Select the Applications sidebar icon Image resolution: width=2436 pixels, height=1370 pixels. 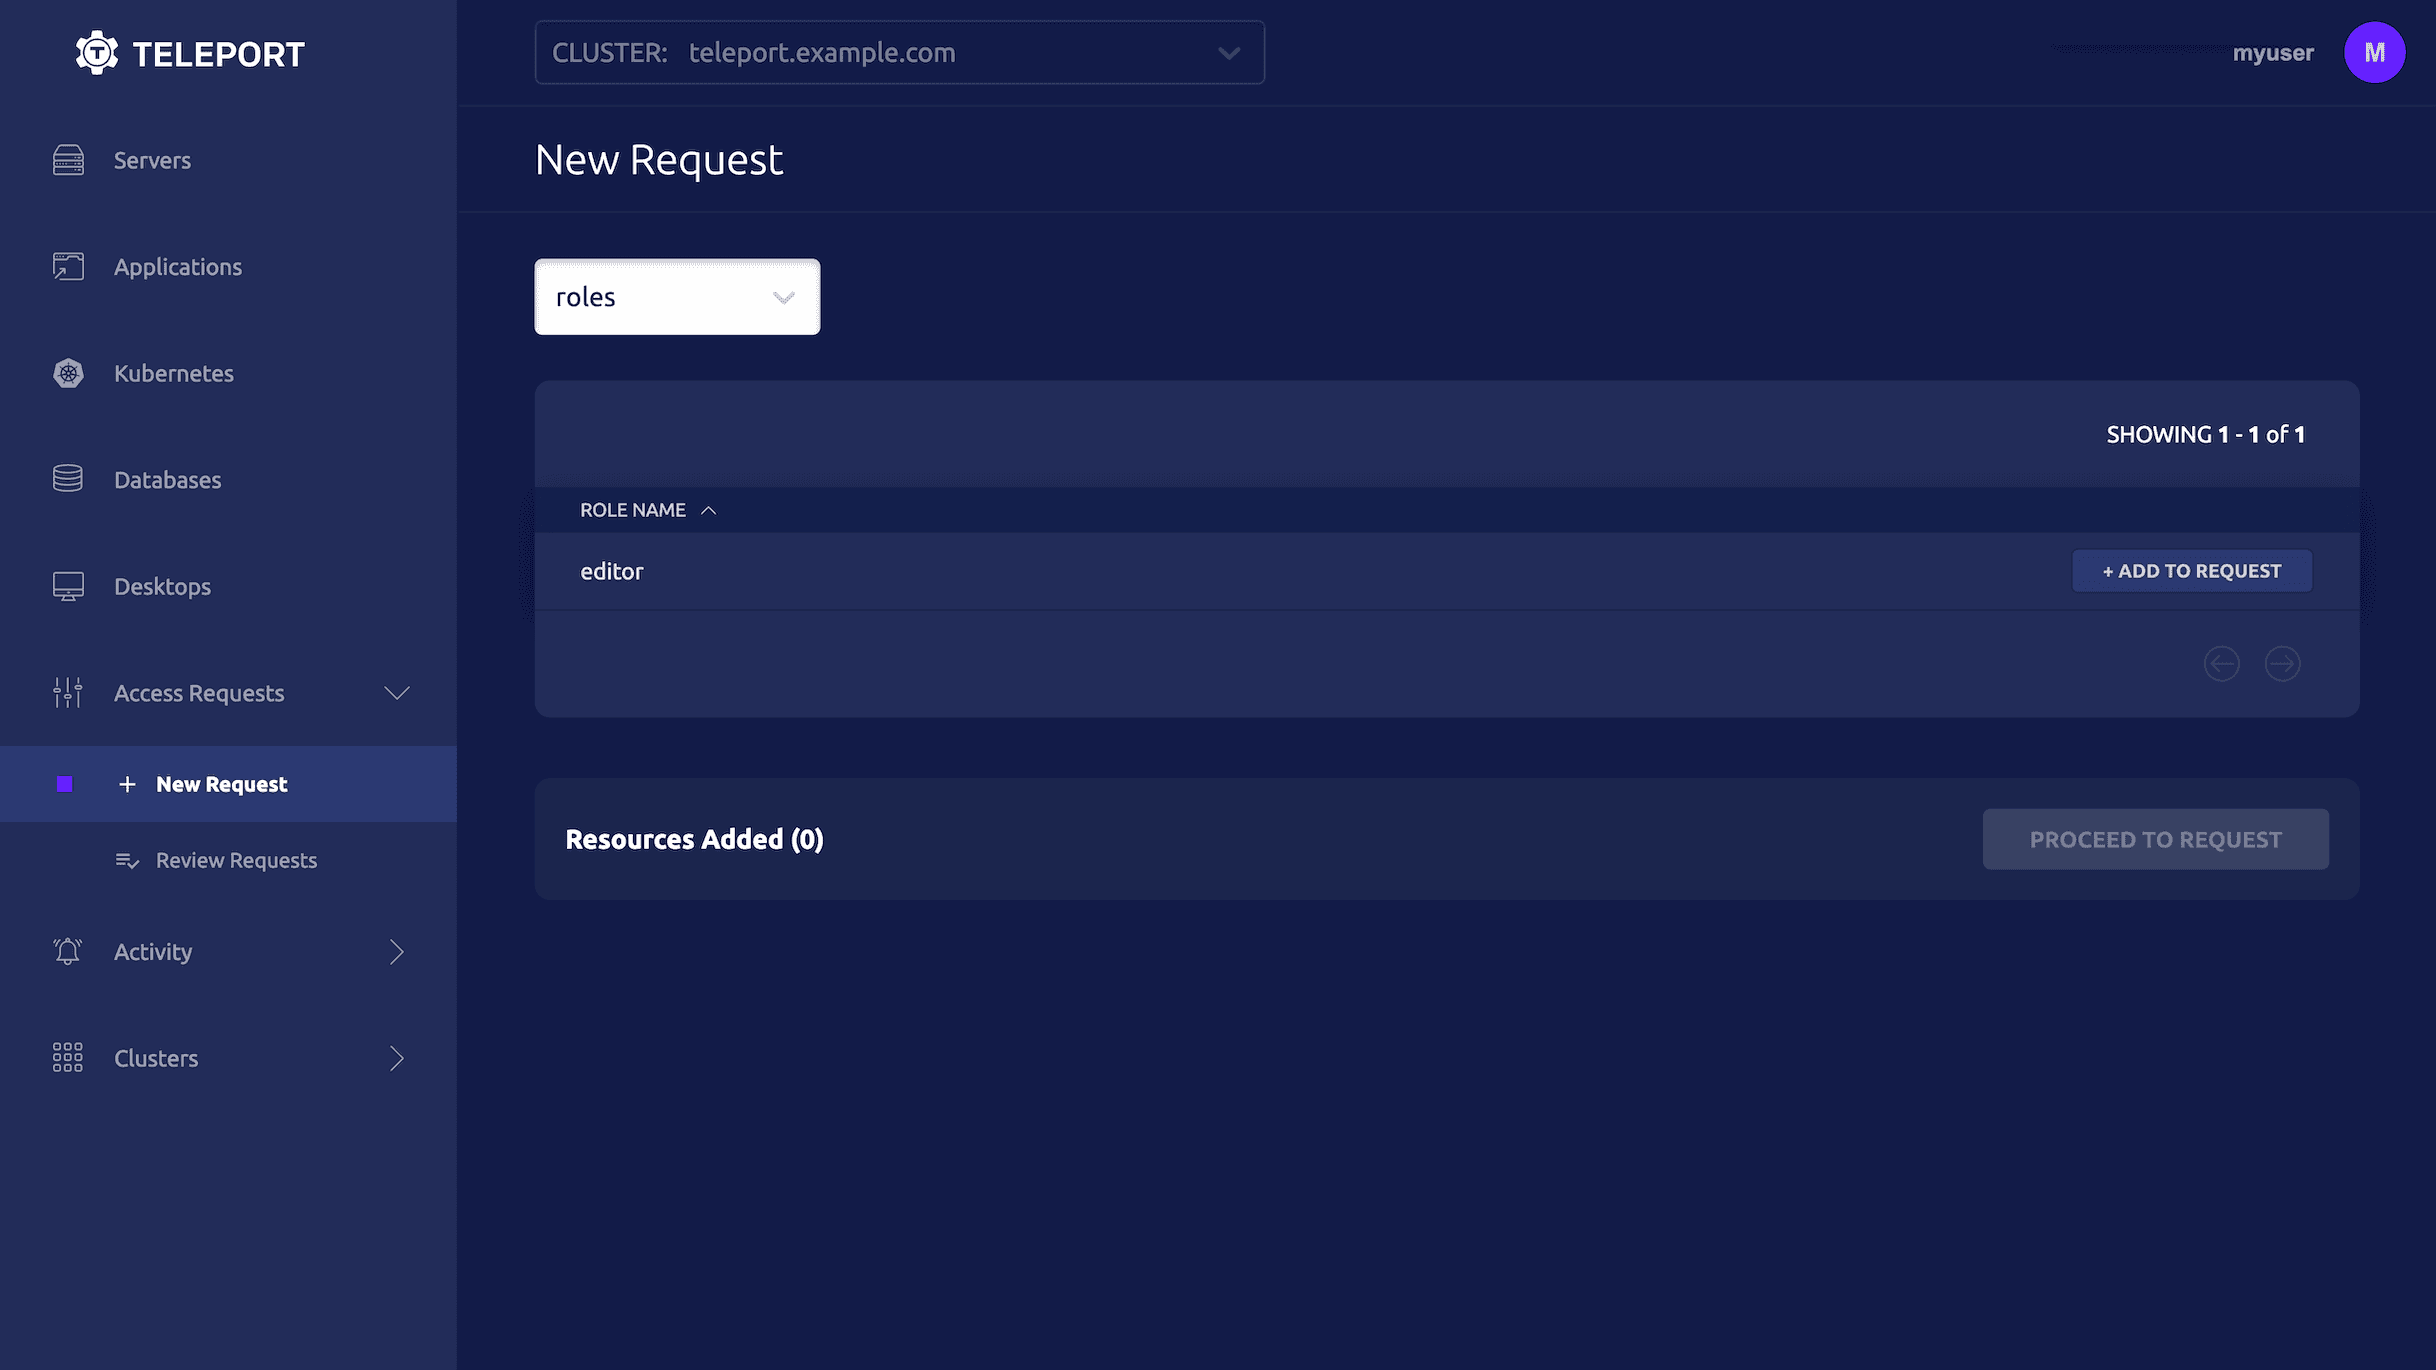pyautogui.click(x=67, y=266)
